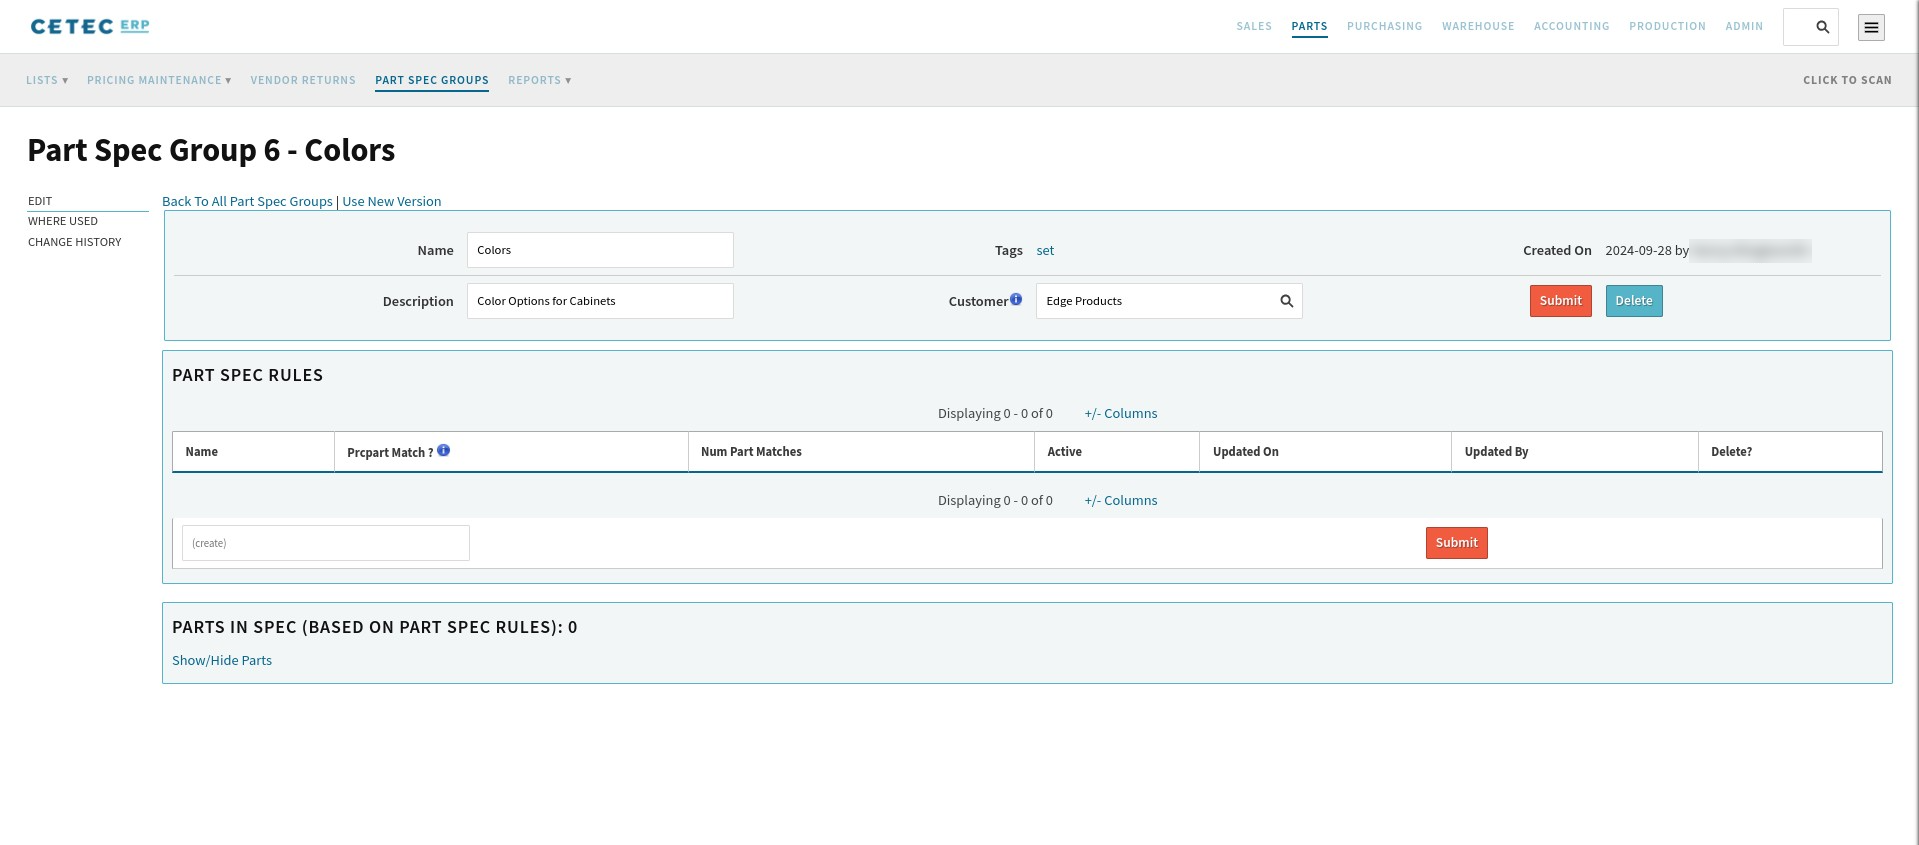The width and height of the screenshot is (1919, 845).
Task: Click the Customer info icon
Action: pos(1016,299)
